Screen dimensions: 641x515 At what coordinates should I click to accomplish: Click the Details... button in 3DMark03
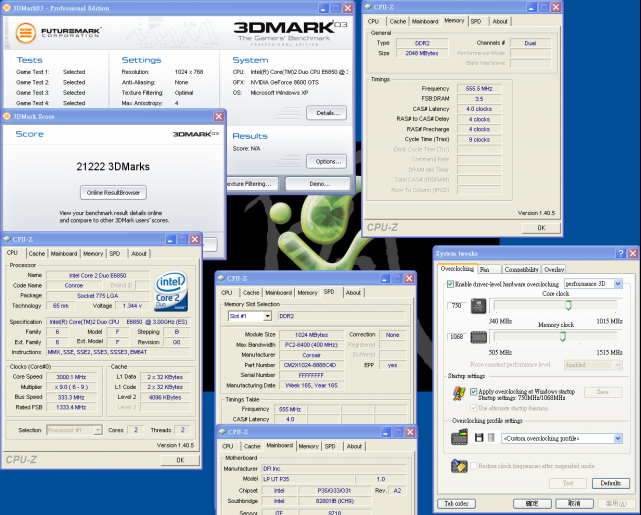point(327,113)
